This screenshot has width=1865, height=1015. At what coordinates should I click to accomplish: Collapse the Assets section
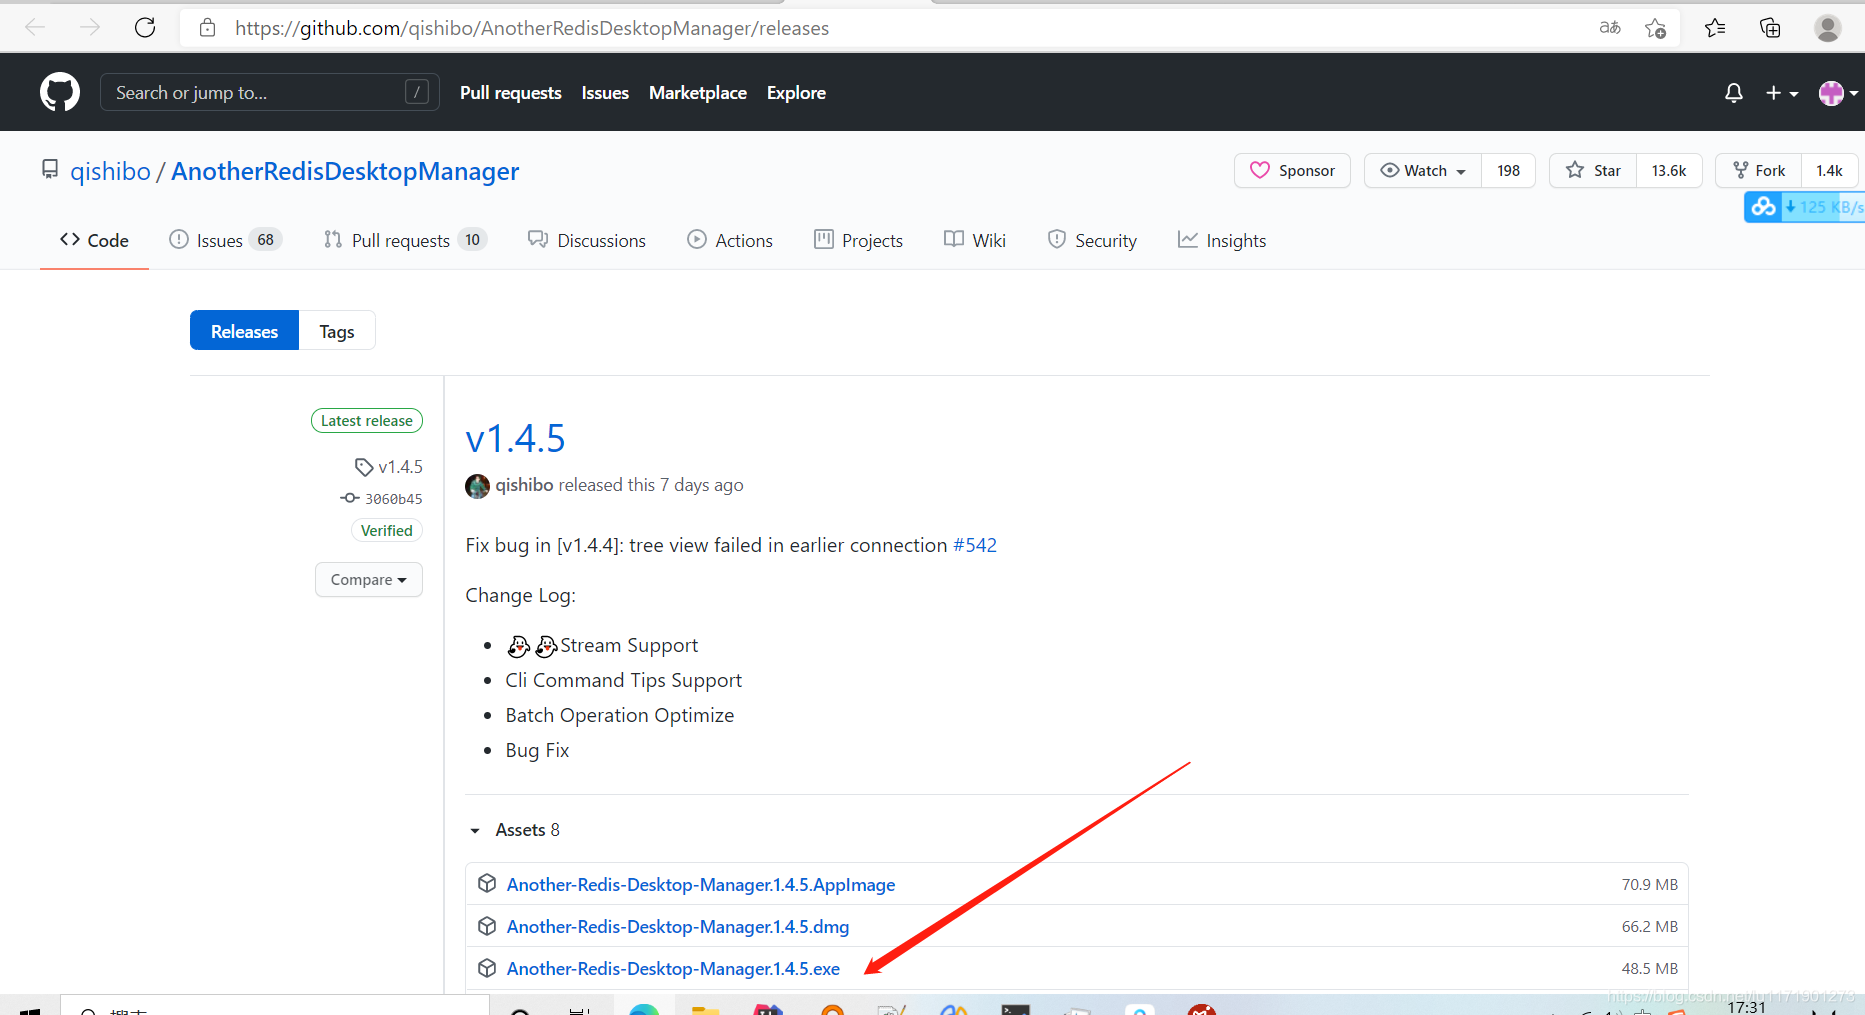(515, 830)
